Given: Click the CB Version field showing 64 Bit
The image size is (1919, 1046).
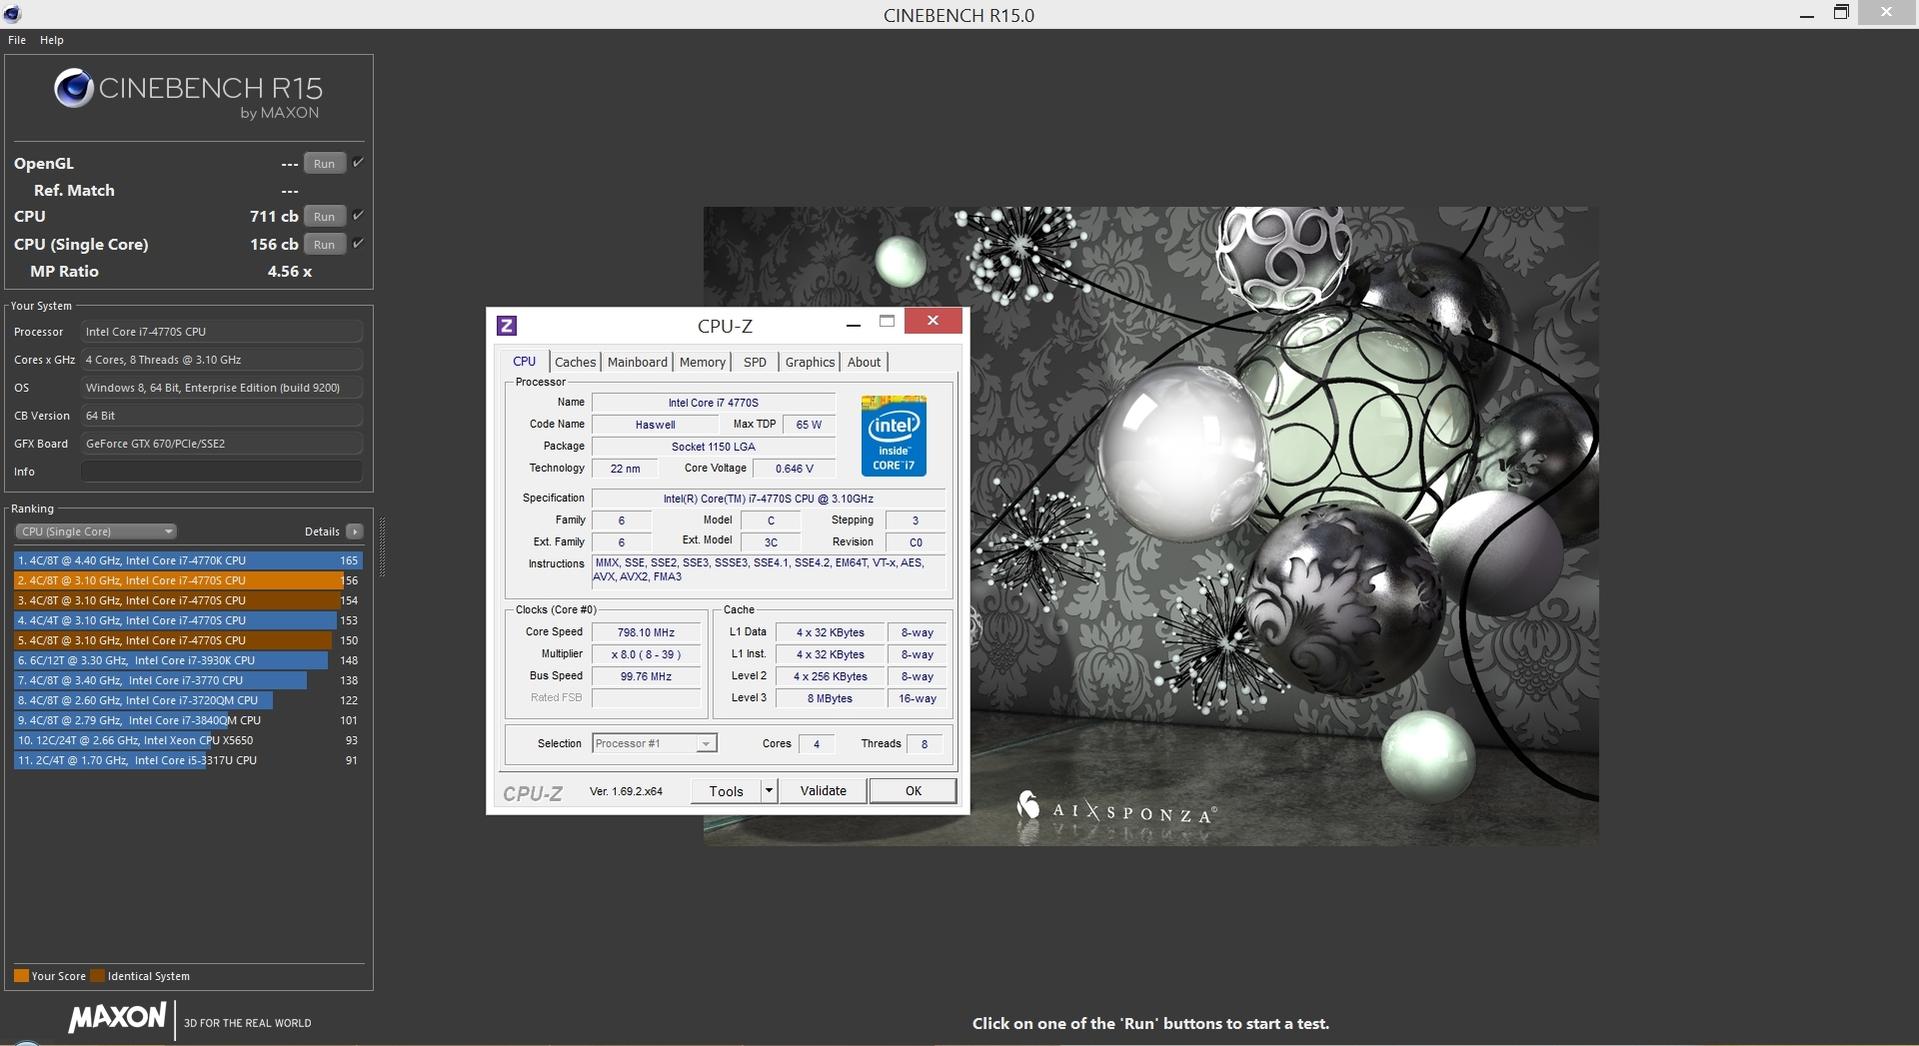Looking at the screenshot, I should click(221, 415).
